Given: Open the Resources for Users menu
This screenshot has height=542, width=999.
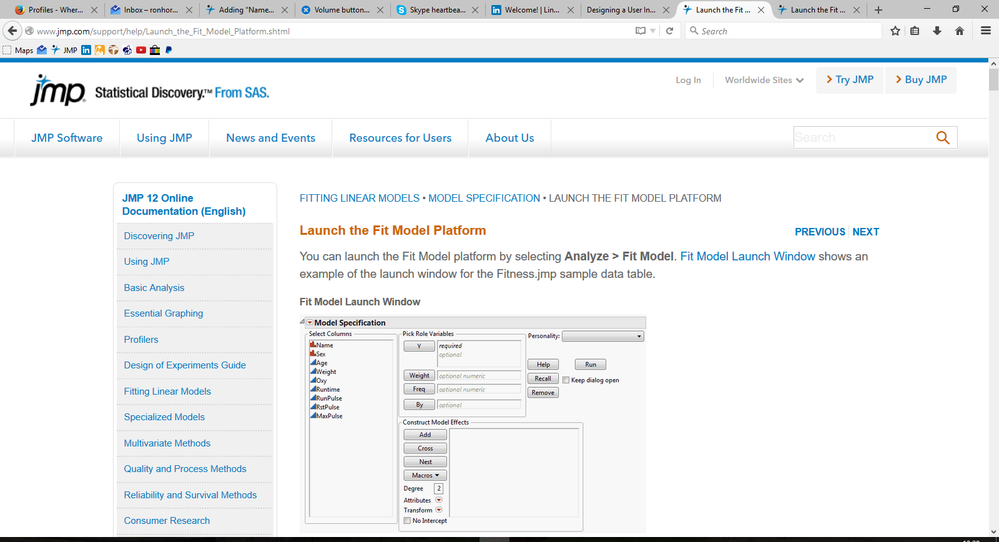Looking at the screenshot, I should tap(400, 138).
